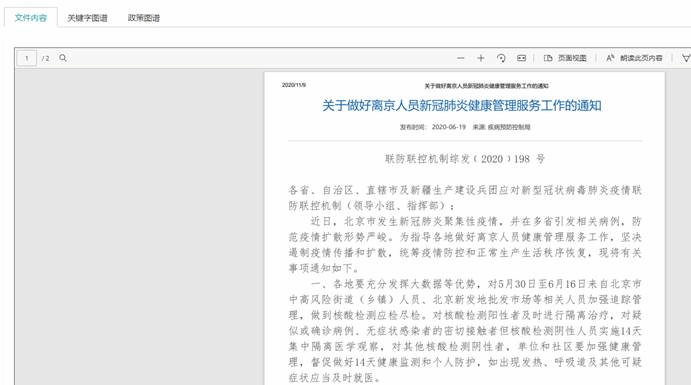
Task: Open the 页面视图 page view button
Action: (565, 58)
